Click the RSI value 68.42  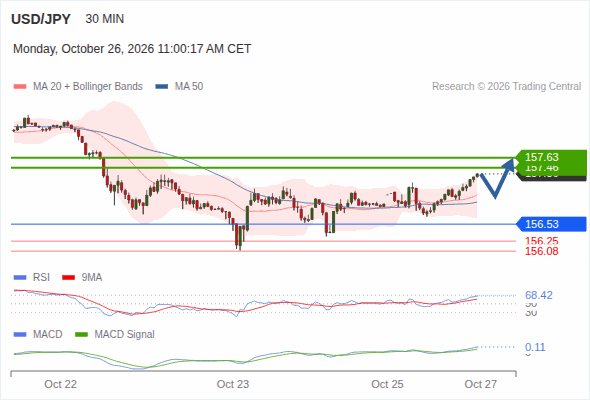pos(539,295)
